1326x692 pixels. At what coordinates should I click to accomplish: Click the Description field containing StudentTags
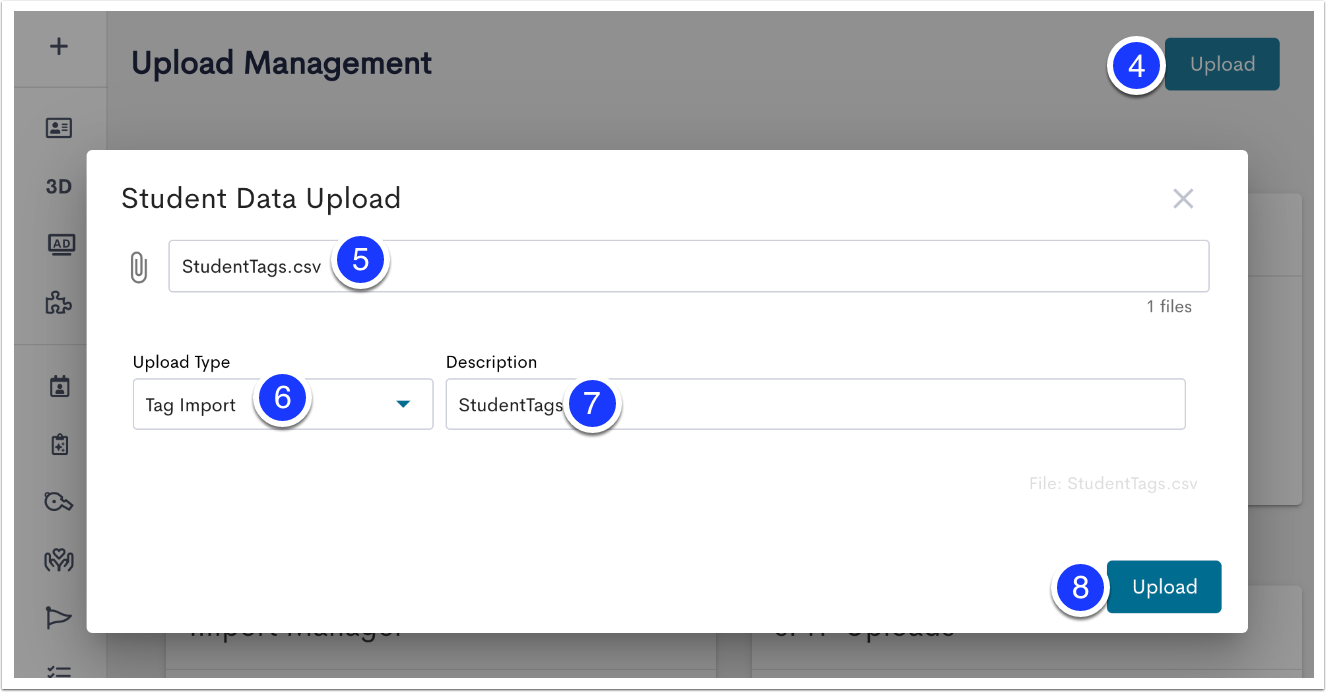815,404
